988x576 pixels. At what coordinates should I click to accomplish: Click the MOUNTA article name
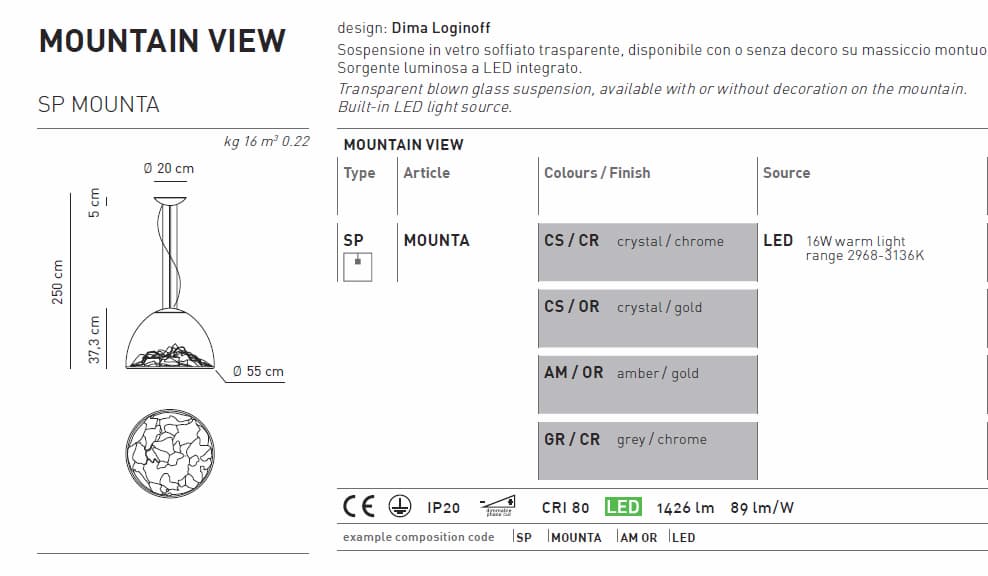tap(436, 240)
